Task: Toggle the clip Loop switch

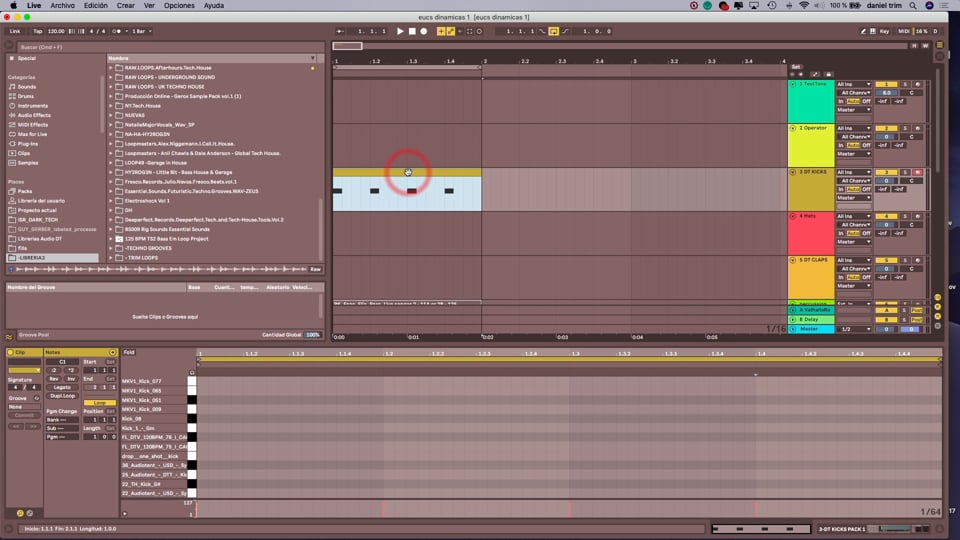Action: pyautogui.click(x=99, y=403)
